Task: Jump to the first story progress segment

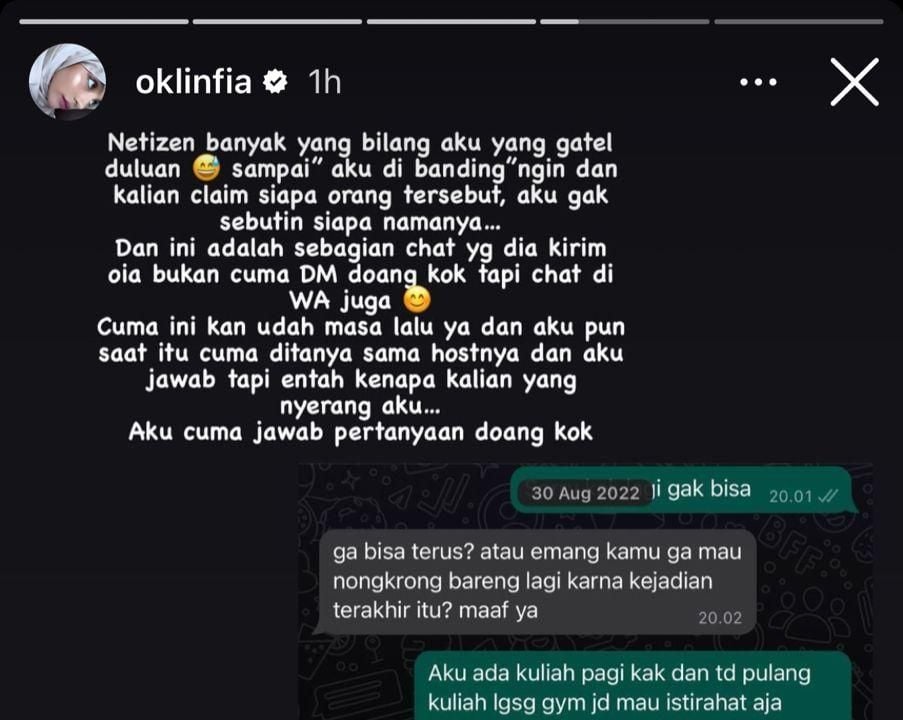Action: click(104, 22)
